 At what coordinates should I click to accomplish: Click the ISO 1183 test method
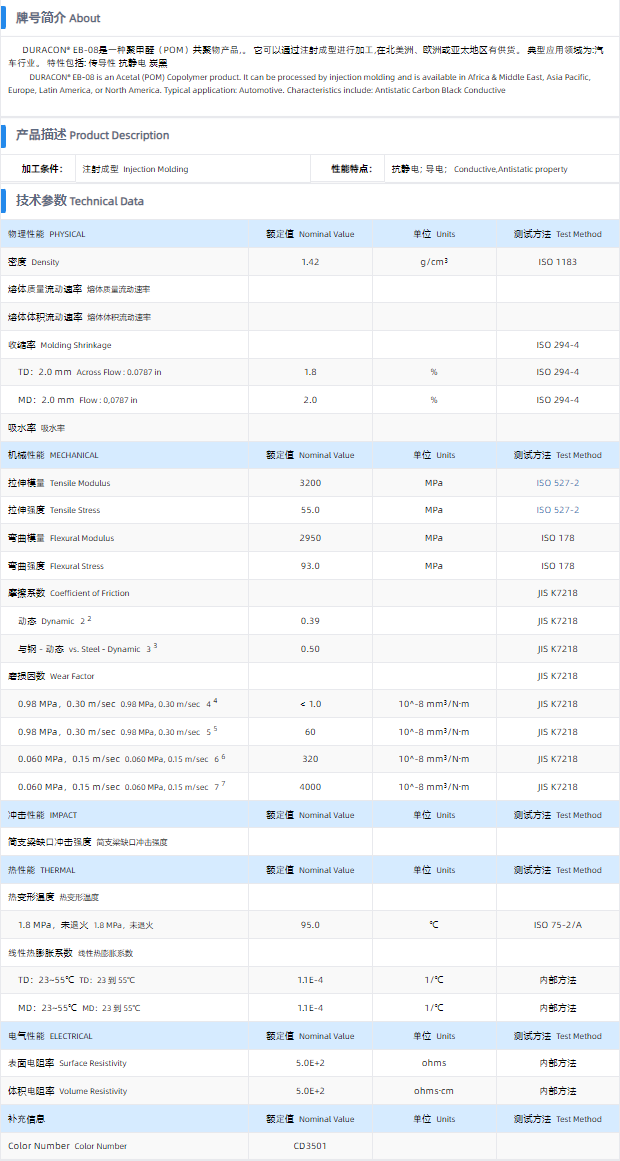(x=557, y=262)
